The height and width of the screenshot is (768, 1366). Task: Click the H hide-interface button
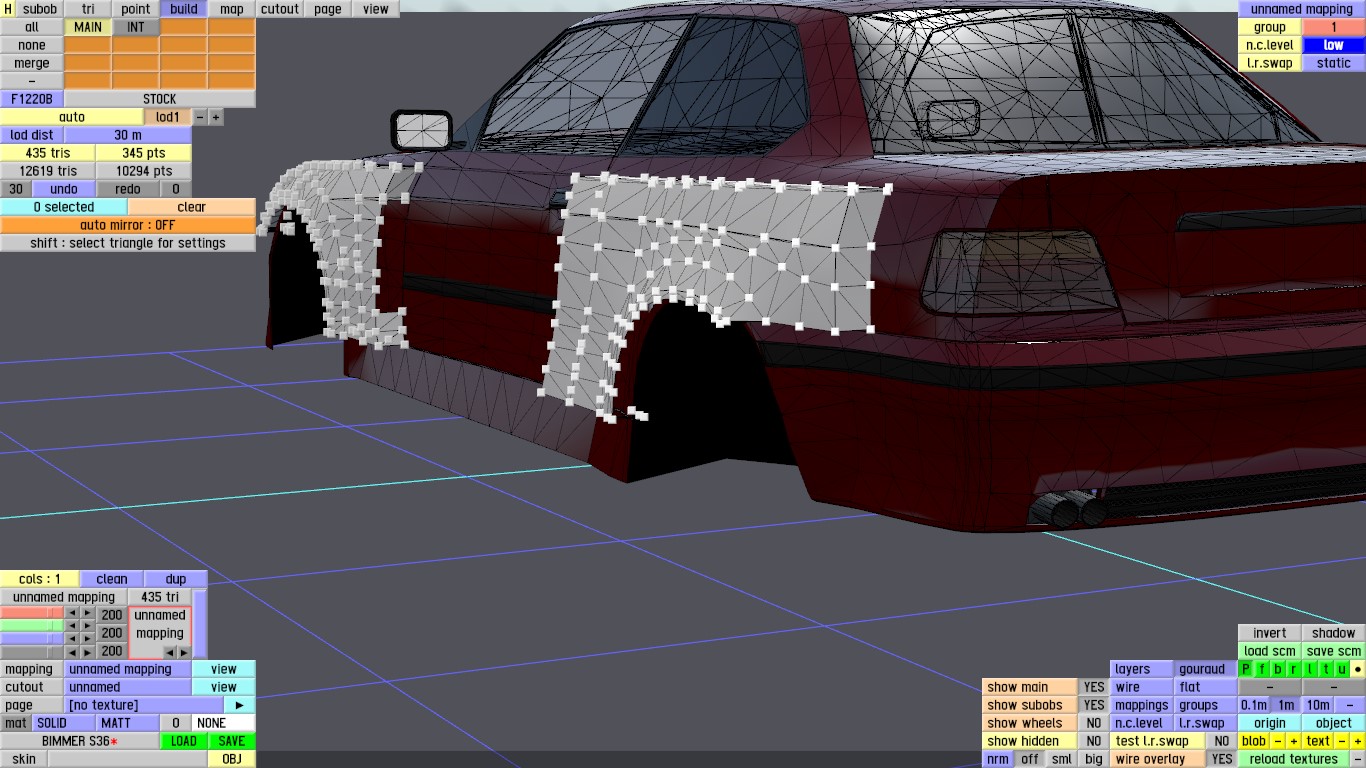point(8,9)
